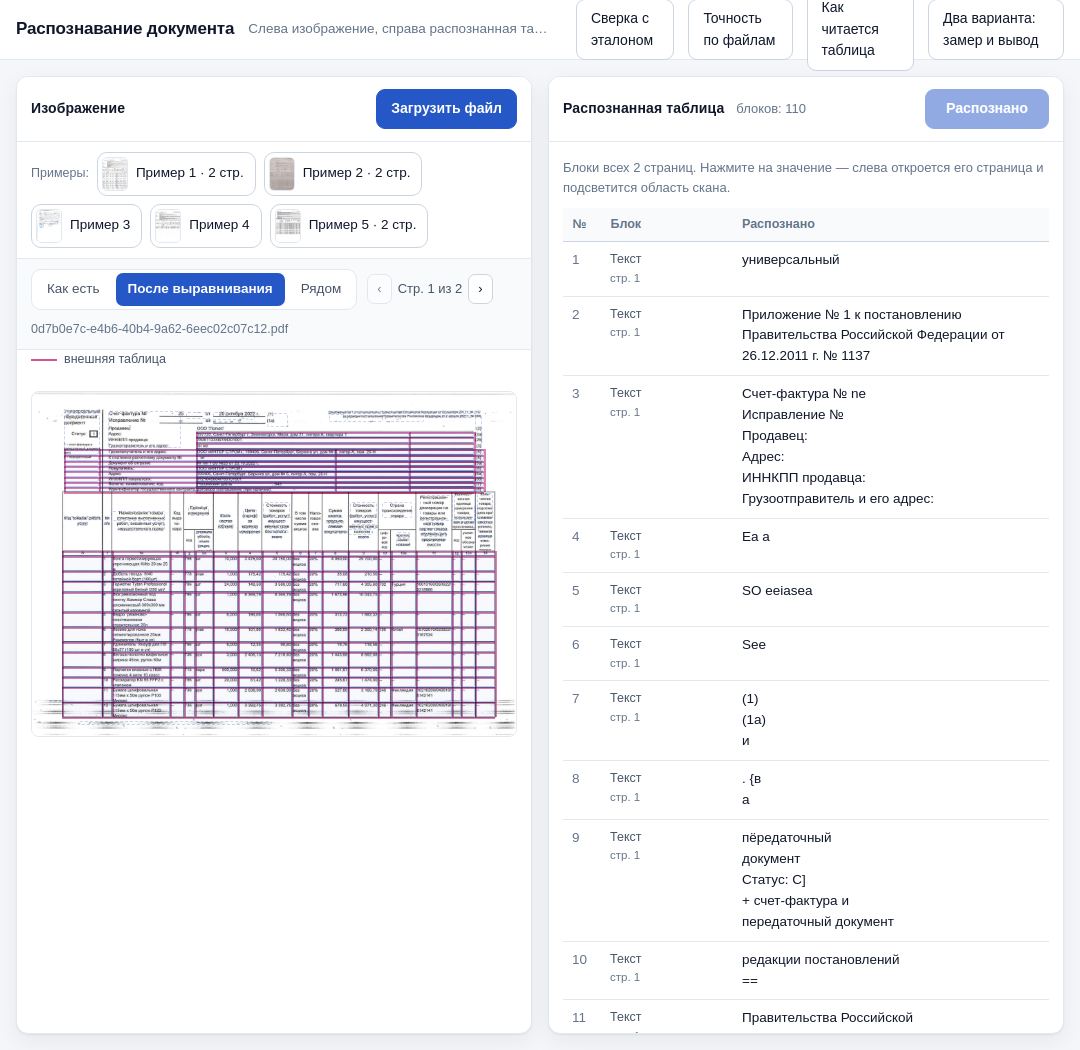This screenshot has height=1050, width=1080.
Task: Click recognized value "SO eeiasea"
Action: 777,591
